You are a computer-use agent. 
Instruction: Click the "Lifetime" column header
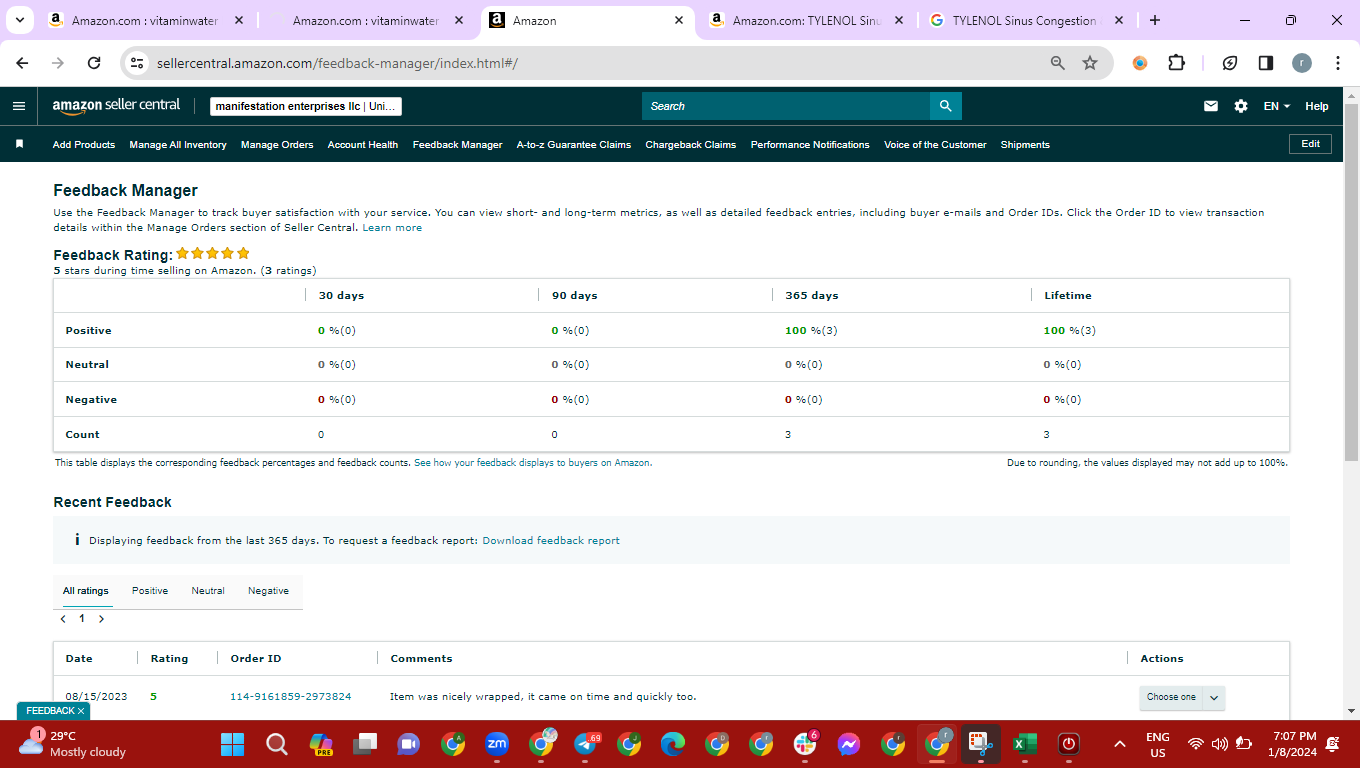(1067, 296)
